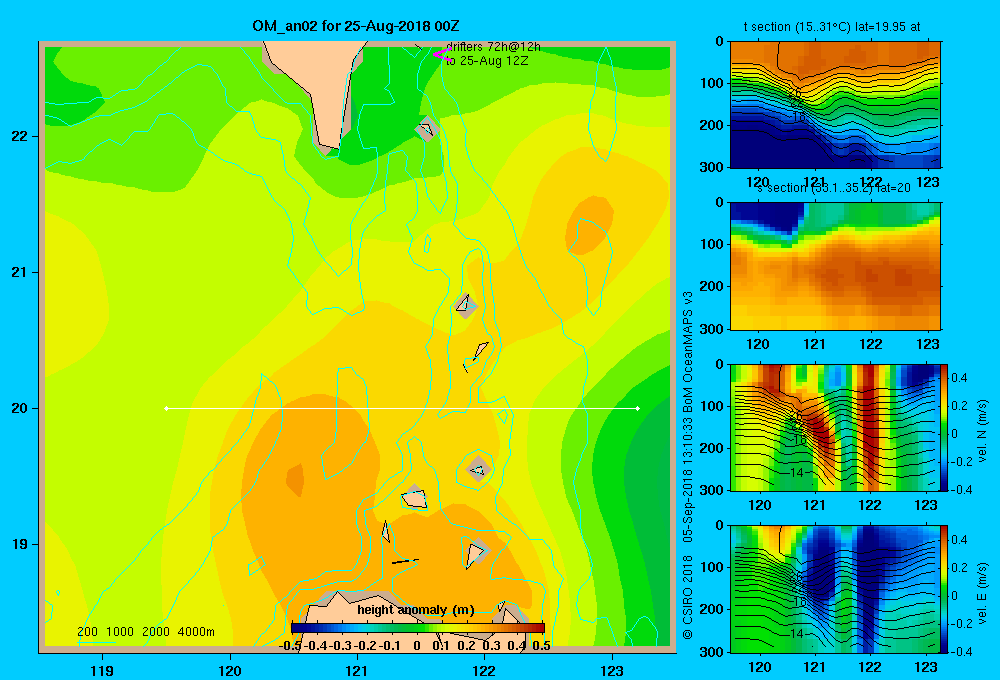Click the '200 1000 2000 4000m' depth contour legend
Screen dimensions: 1000x680
click(x=145, y=632)
